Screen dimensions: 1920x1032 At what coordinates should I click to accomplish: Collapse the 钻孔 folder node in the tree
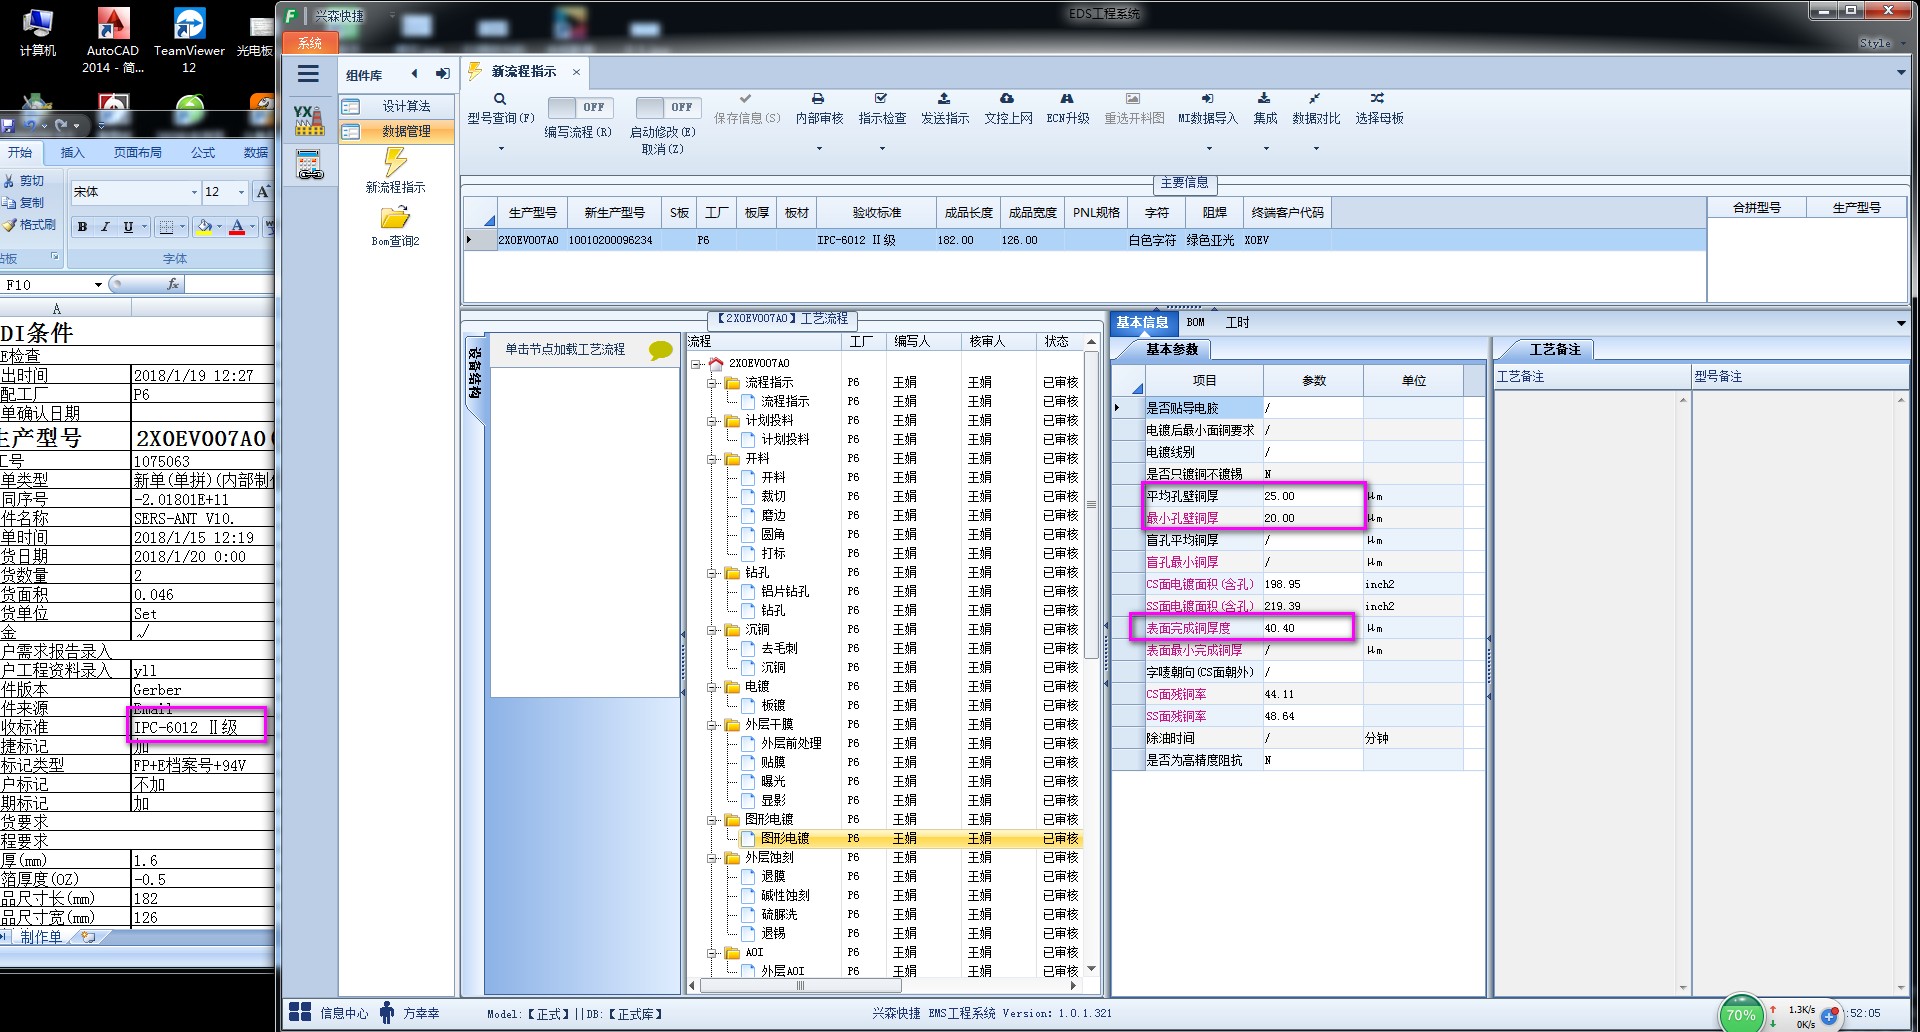pos(712,573)
